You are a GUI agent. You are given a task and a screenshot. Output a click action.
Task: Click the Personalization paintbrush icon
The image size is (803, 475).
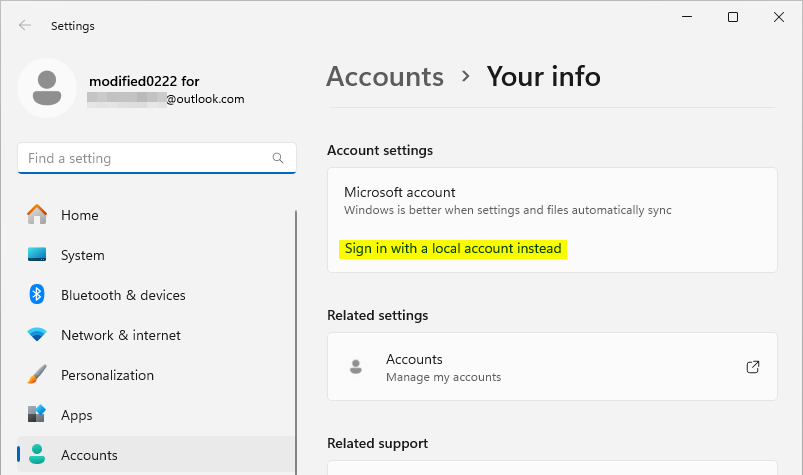tap(37, 374)
